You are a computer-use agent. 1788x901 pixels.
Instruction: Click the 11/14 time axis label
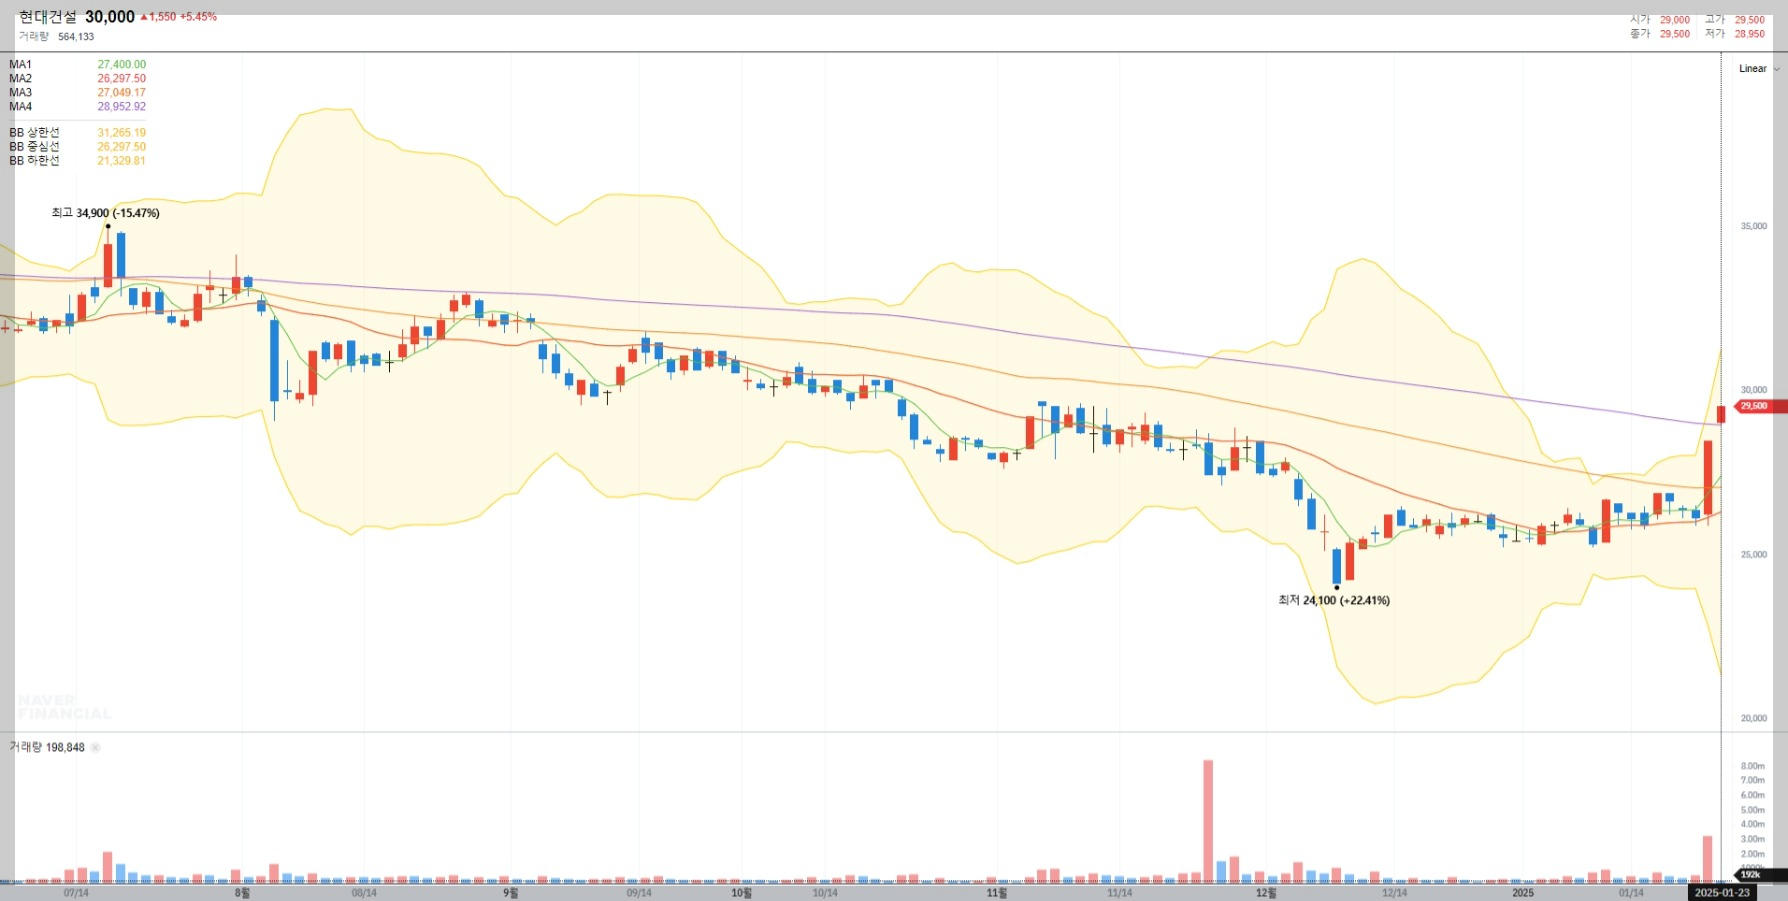(1120, 893)
